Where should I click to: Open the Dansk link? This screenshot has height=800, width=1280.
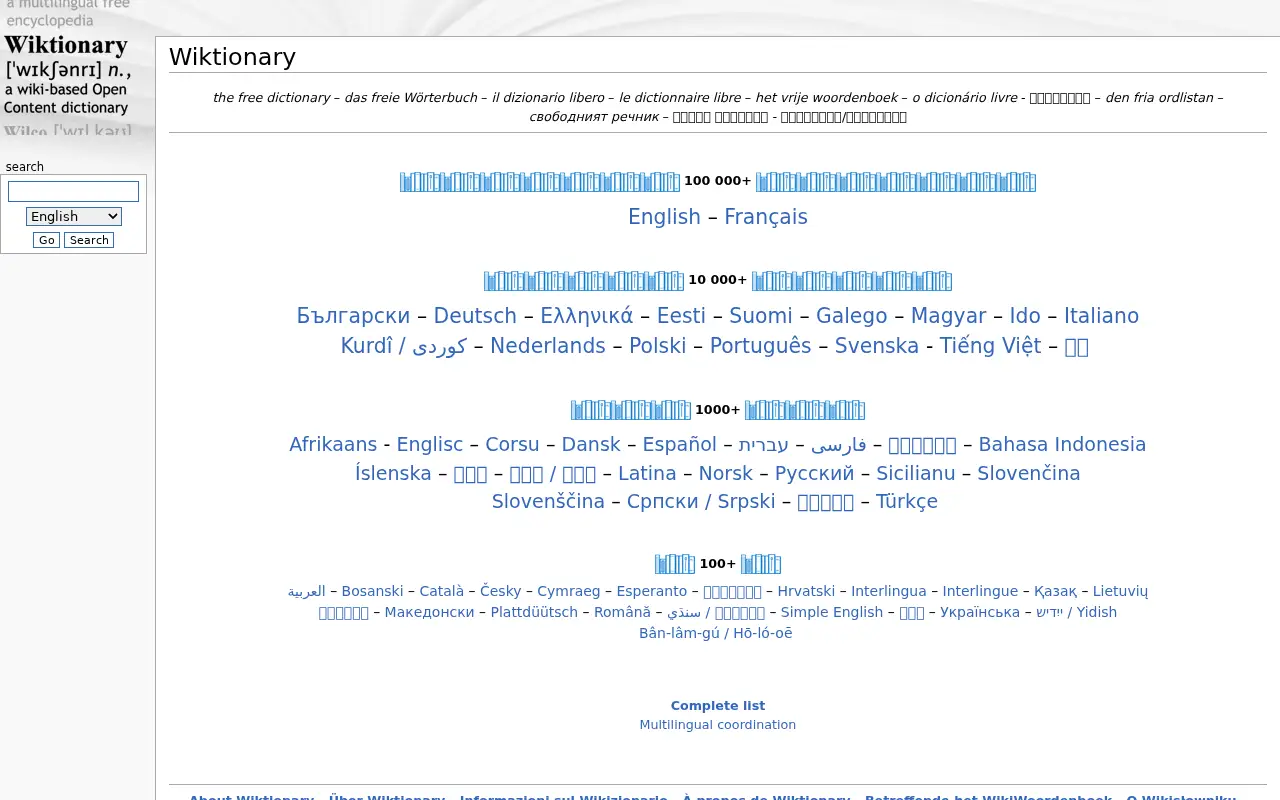click(591, 445)
